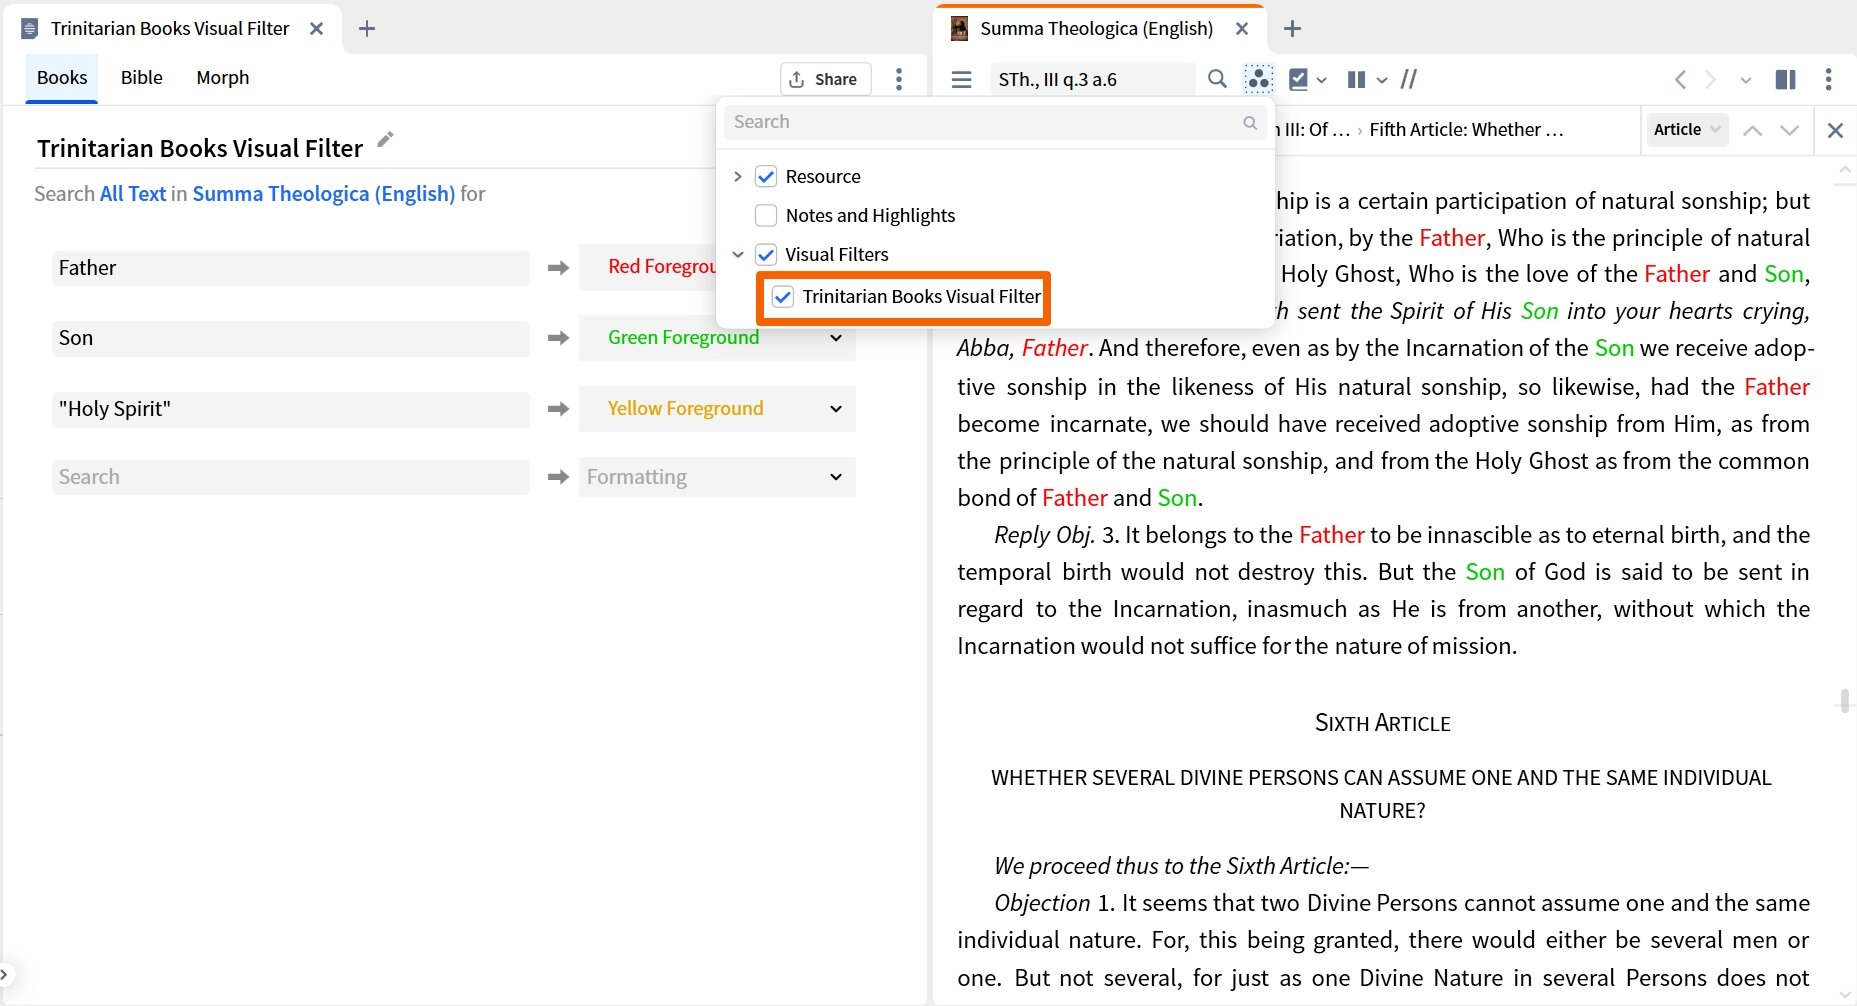Click the scroll up arrow in Summa panel
Screen dimensions: 1857x1006
(1844, 170)
